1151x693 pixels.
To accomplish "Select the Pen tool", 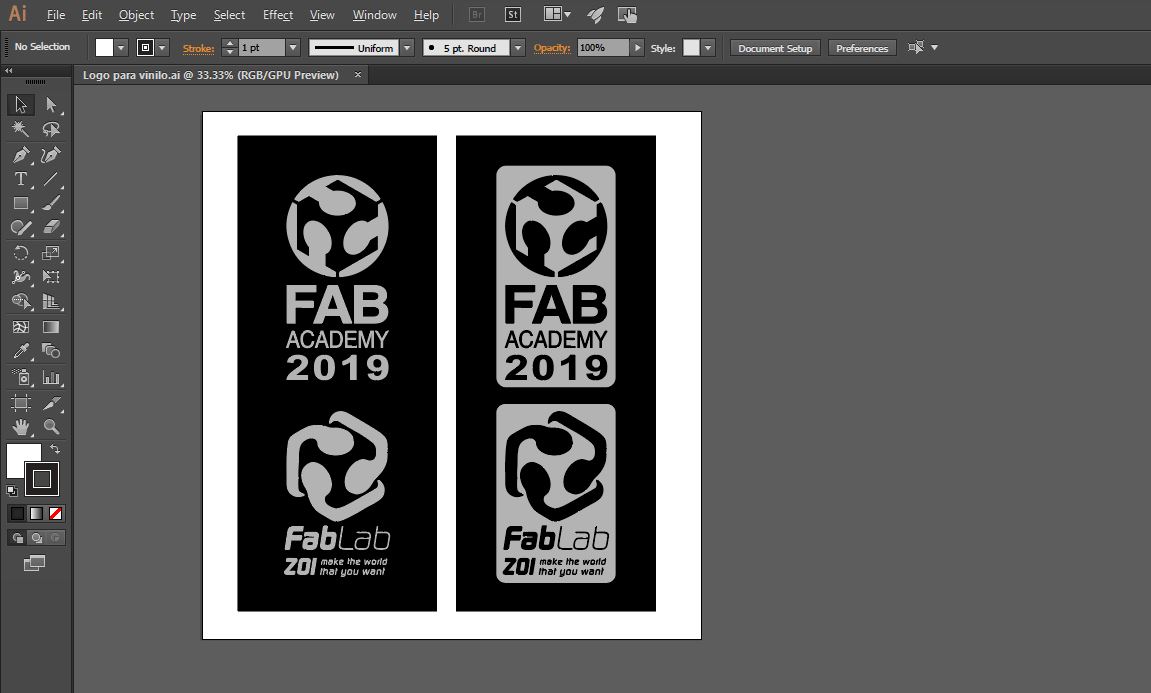I will [x=21, y=154].
